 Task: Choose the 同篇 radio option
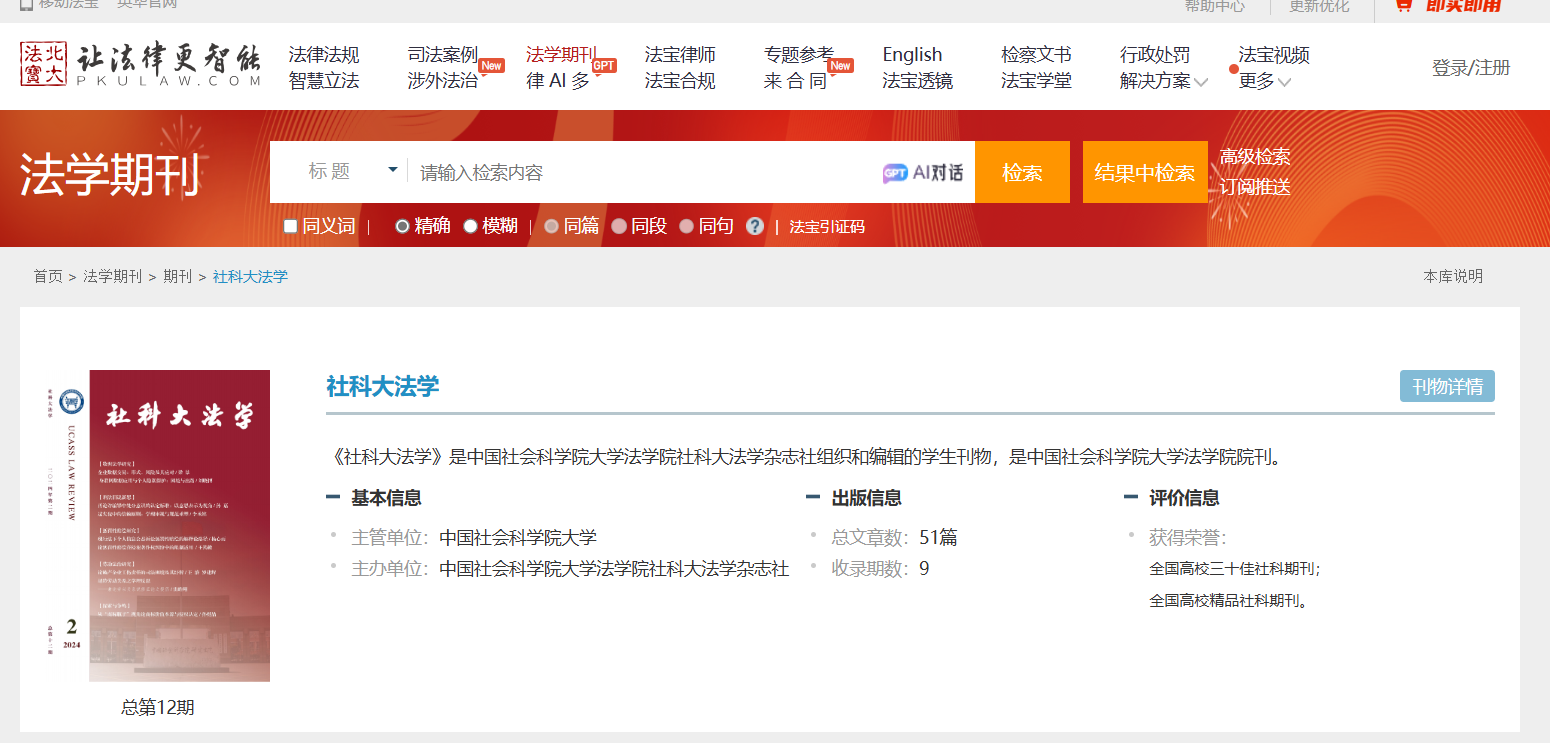[x=551, y=226]
